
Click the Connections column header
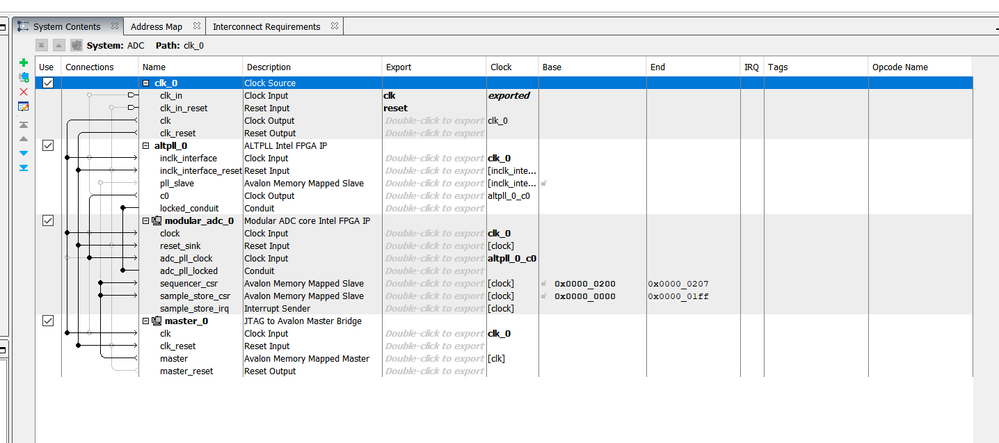click(100, 67)
